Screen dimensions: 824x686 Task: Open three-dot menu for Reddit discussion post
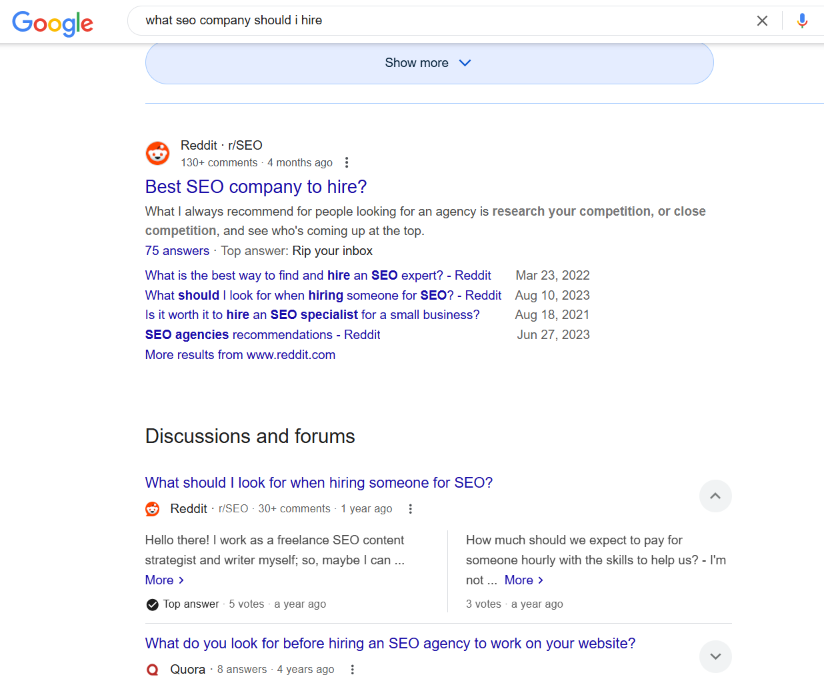410,509
